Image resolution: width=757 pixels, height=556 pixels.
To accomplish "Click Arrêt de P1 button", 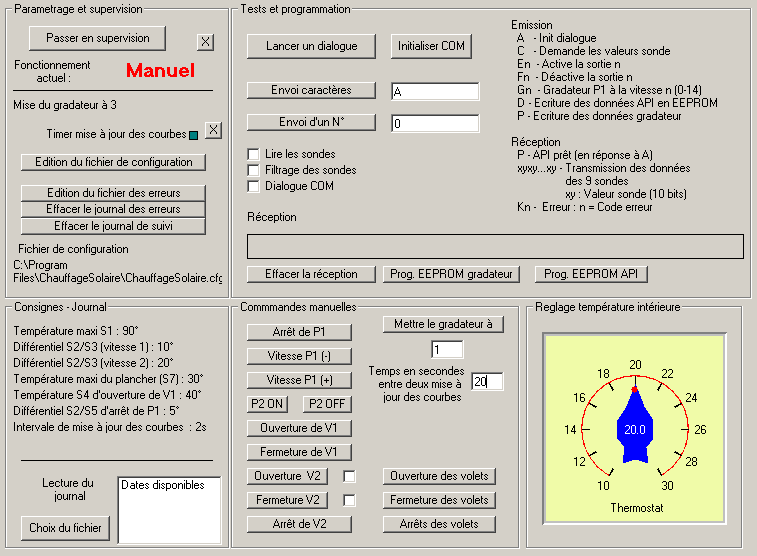I will click(x=299, y=332).
